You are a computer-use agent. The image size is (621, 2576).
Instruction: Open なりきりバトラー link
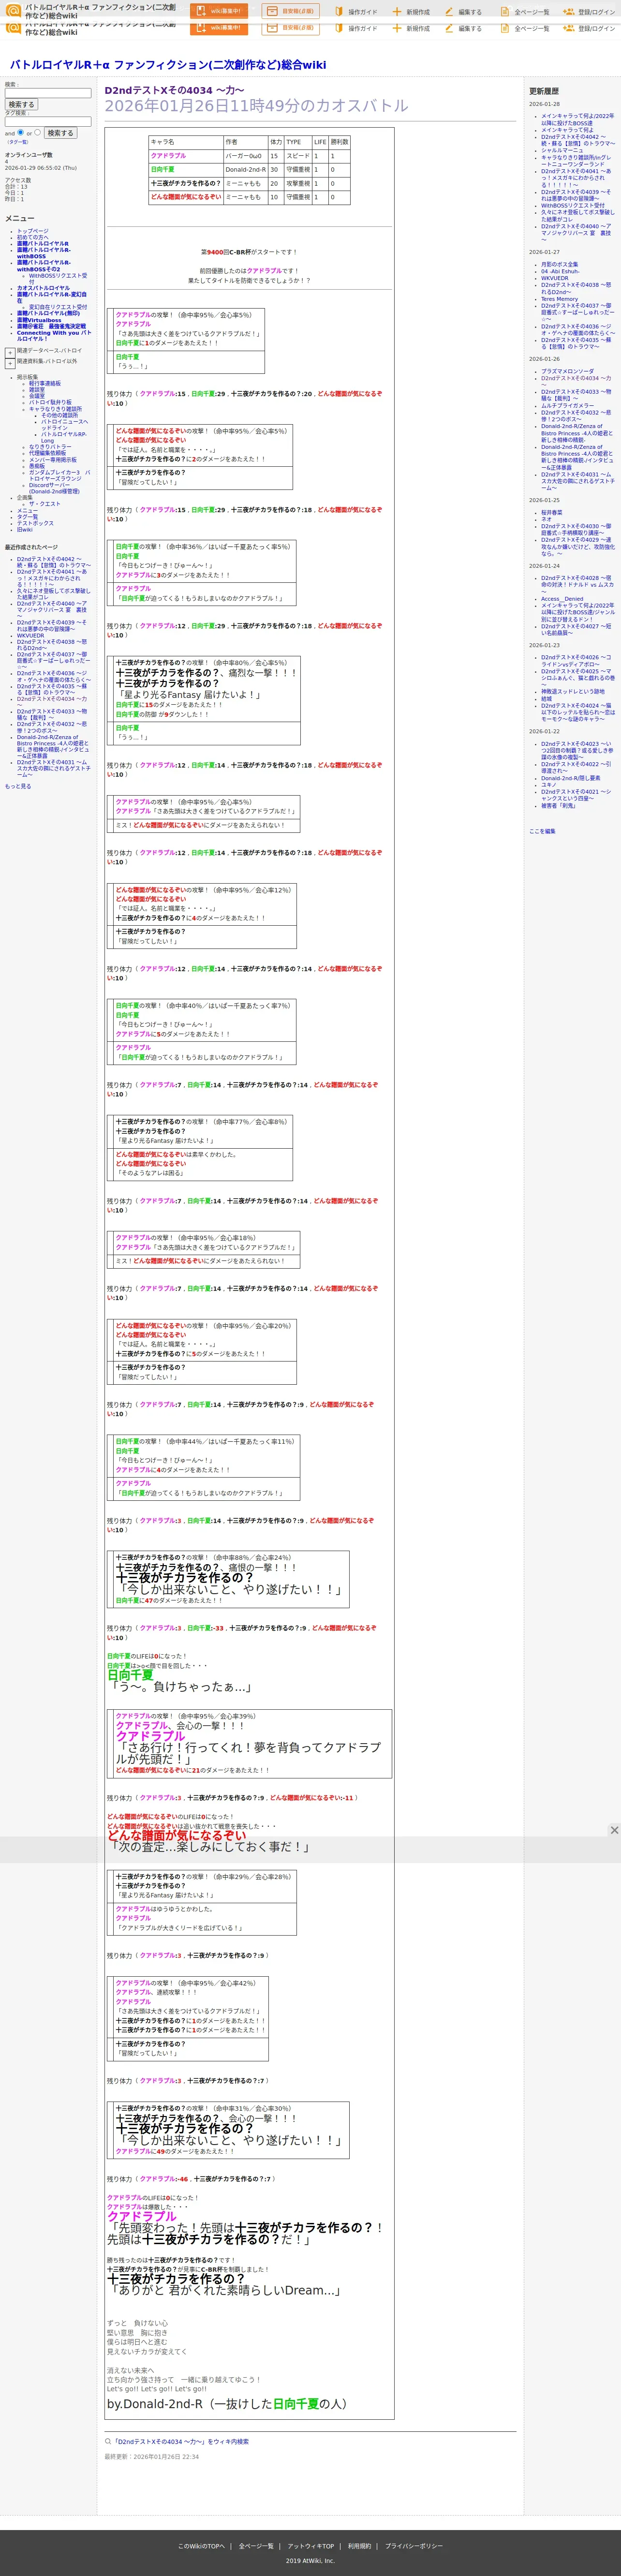[x=50, y=447]
